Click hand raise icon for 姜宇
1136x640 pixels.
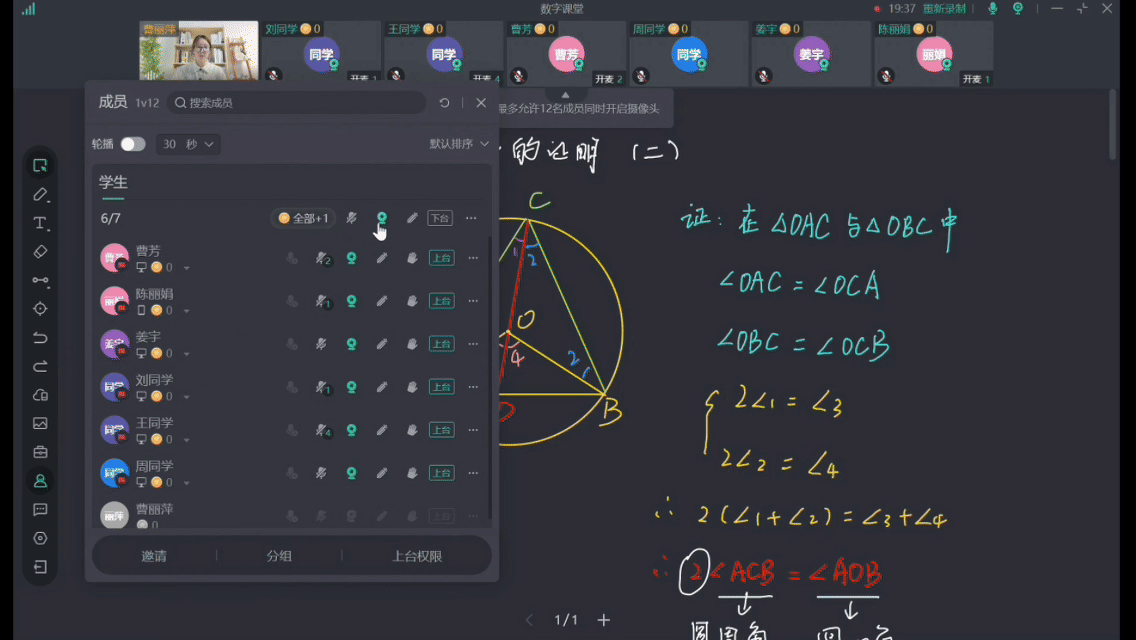[412, 344]
